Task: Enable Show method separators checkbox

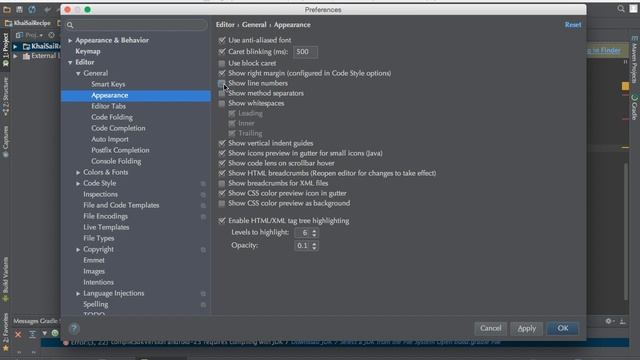Action: (x=222, y=93)
